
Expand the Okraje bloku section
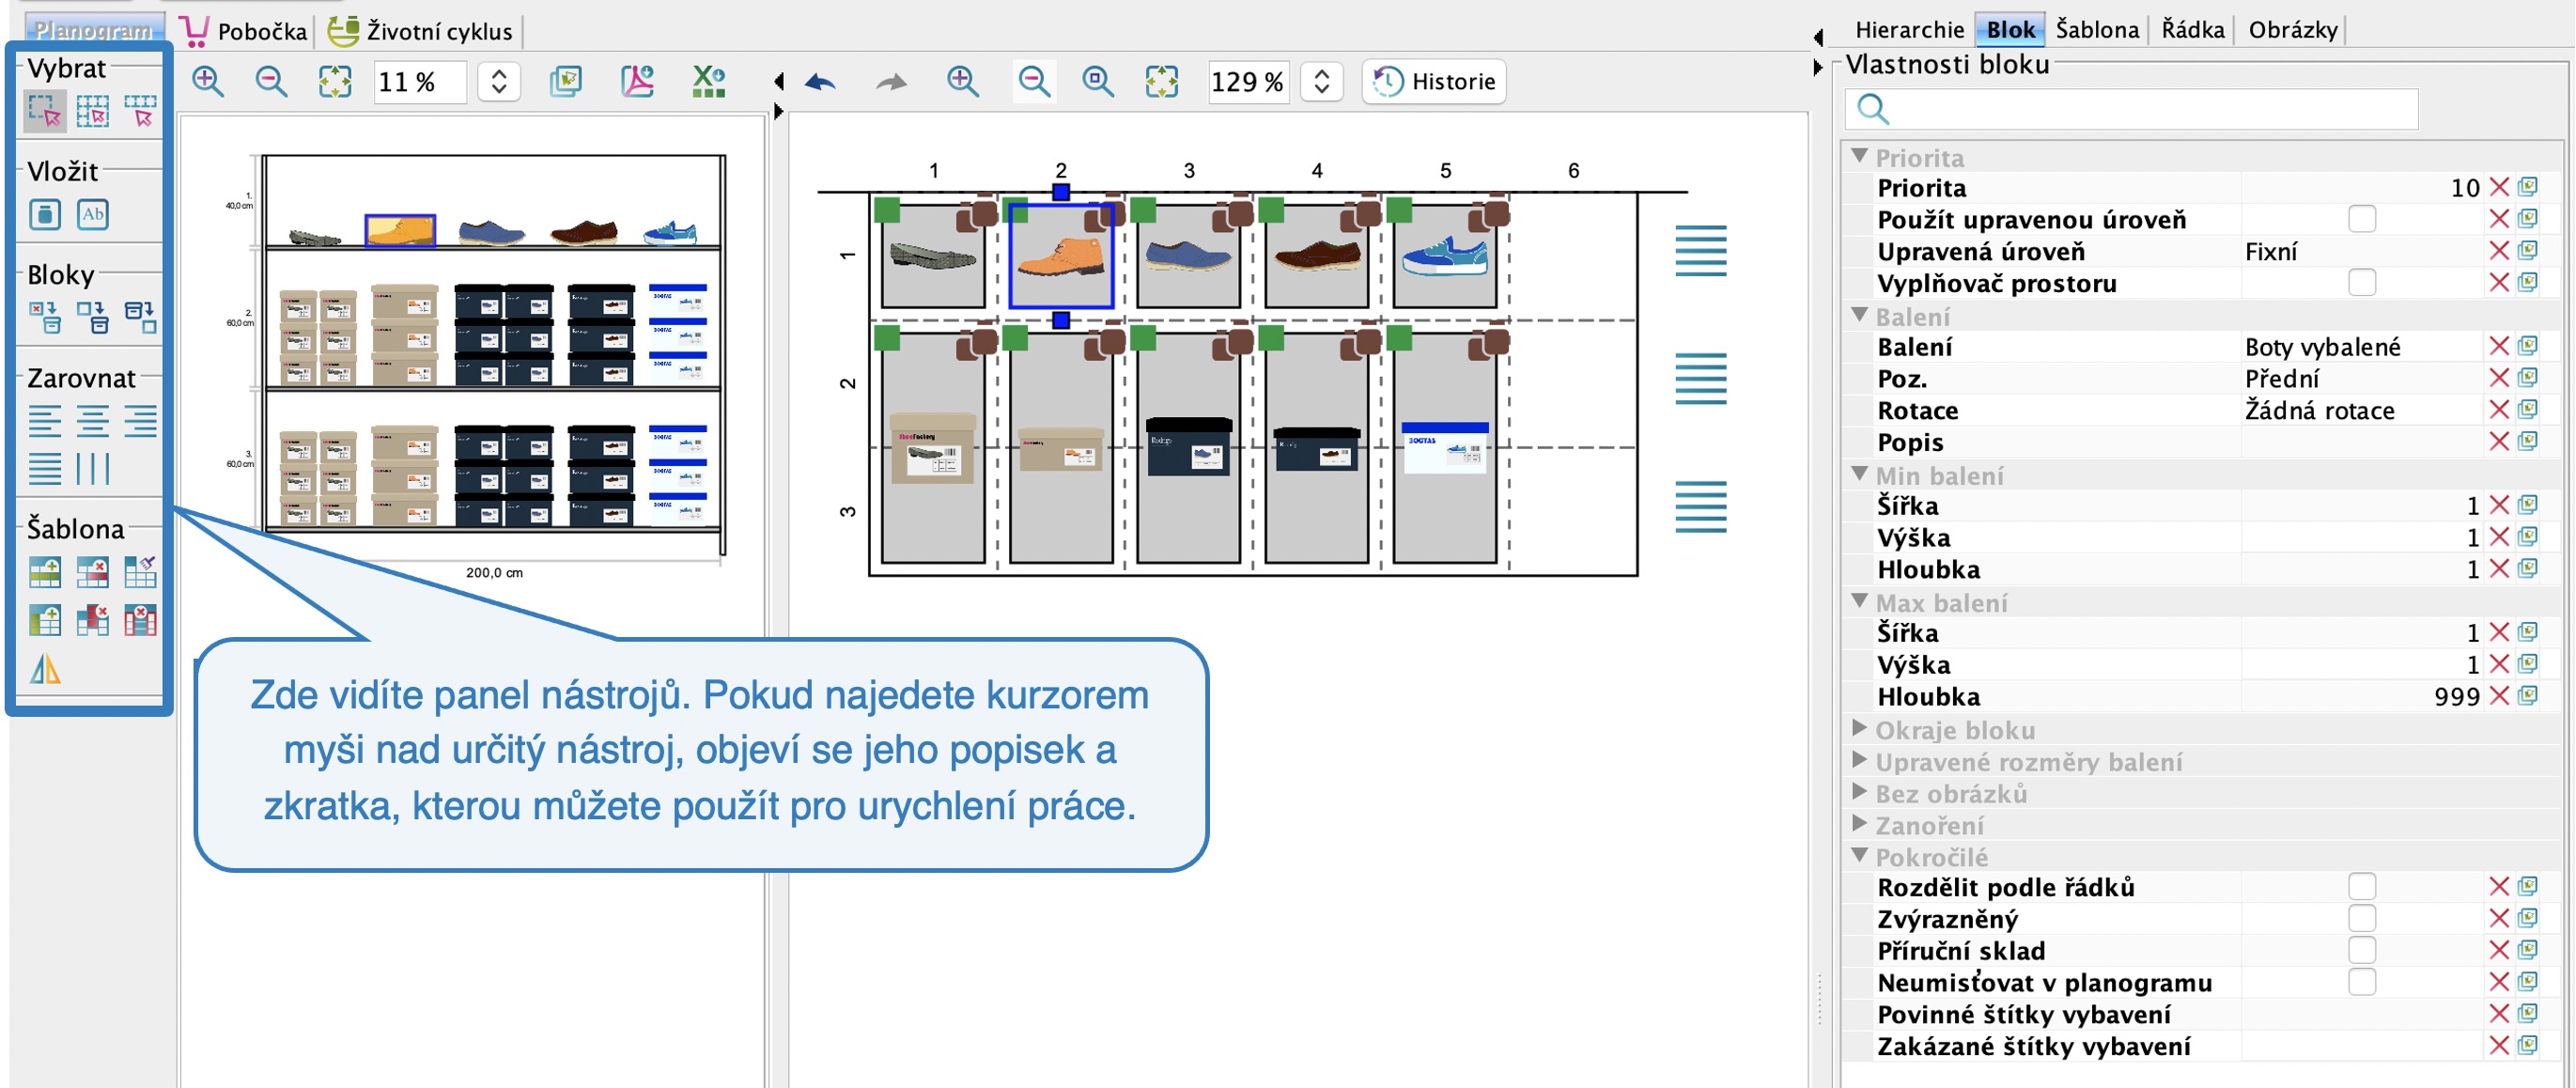point(1859,728)
